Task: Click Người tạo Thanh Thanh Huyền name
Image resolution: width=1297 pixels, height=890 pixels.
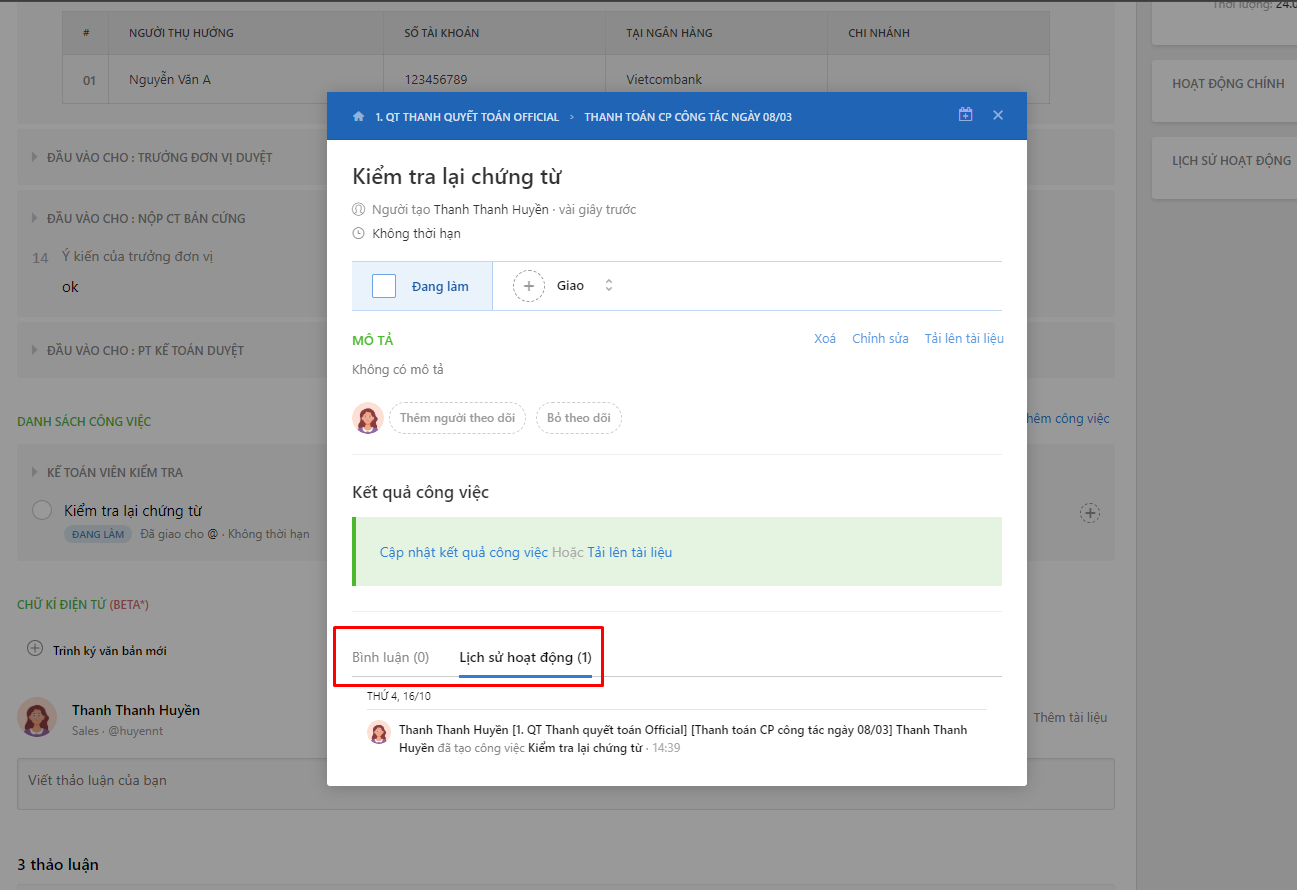Action: (491, 210)
